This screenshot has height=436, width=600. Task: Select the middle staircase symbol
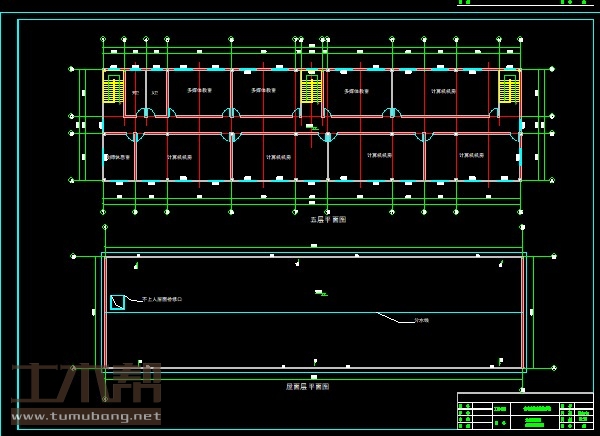pos(311,90)
